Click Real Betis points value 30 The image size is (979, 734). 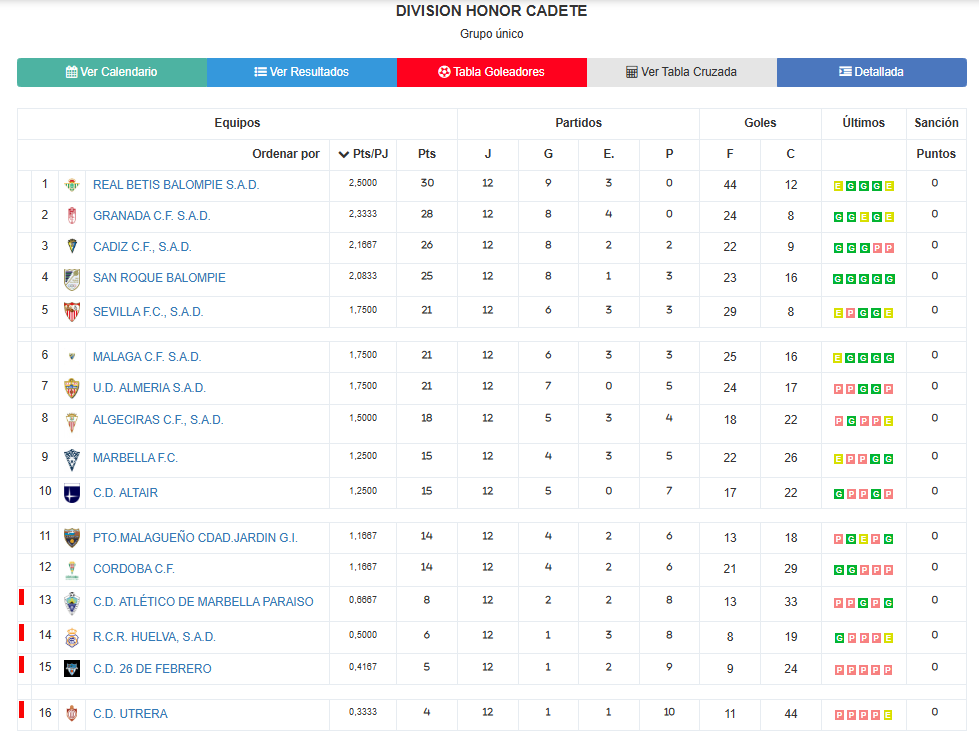427,183
